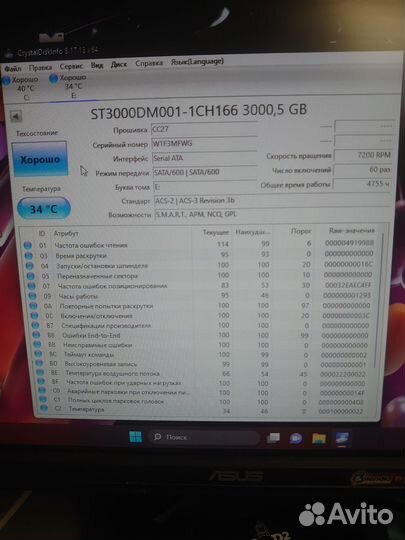Click status icon for attribute 0A
405x540 pixels.
coord(33,306)
